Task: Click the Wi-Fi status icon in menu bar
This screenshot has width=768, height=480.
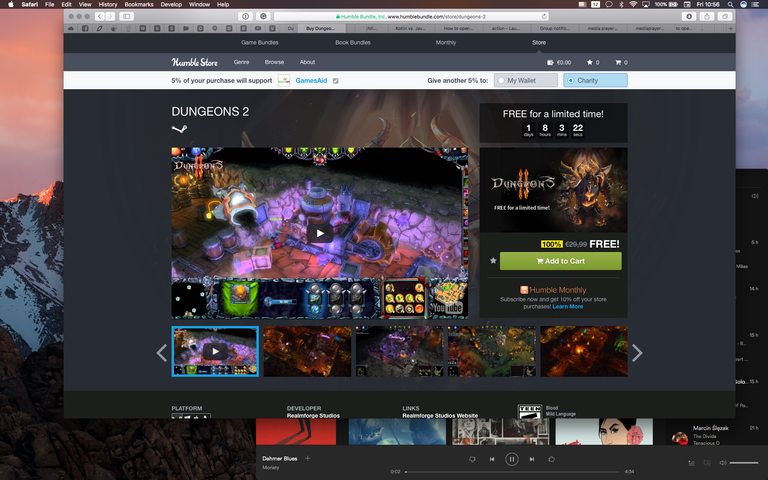Action: (633, 4)
